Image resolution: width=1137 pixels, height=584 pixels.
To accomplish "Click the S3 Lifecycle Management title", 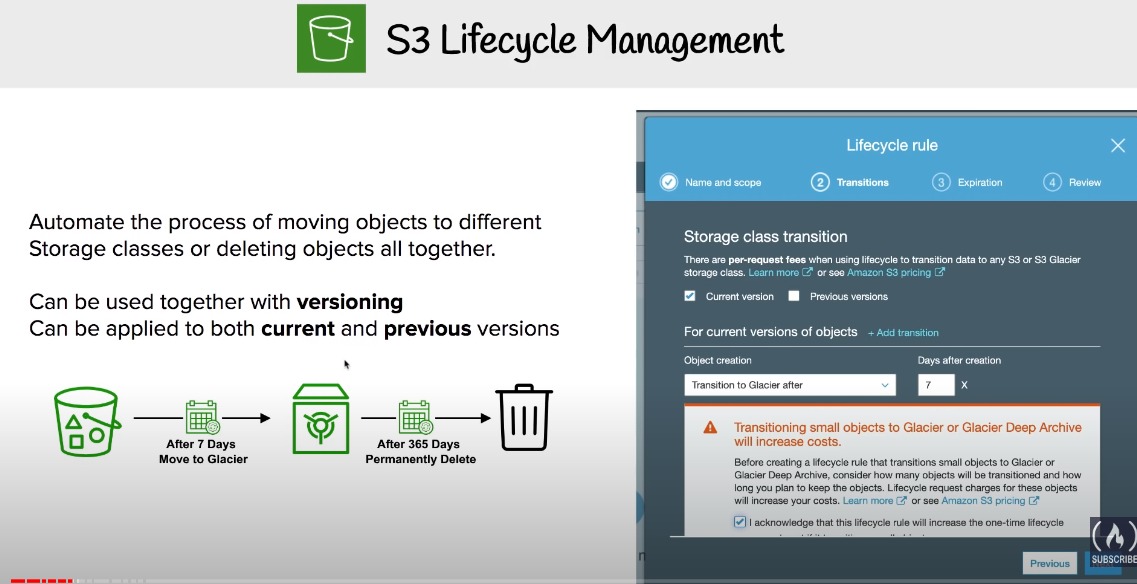I will pos(584,40).
